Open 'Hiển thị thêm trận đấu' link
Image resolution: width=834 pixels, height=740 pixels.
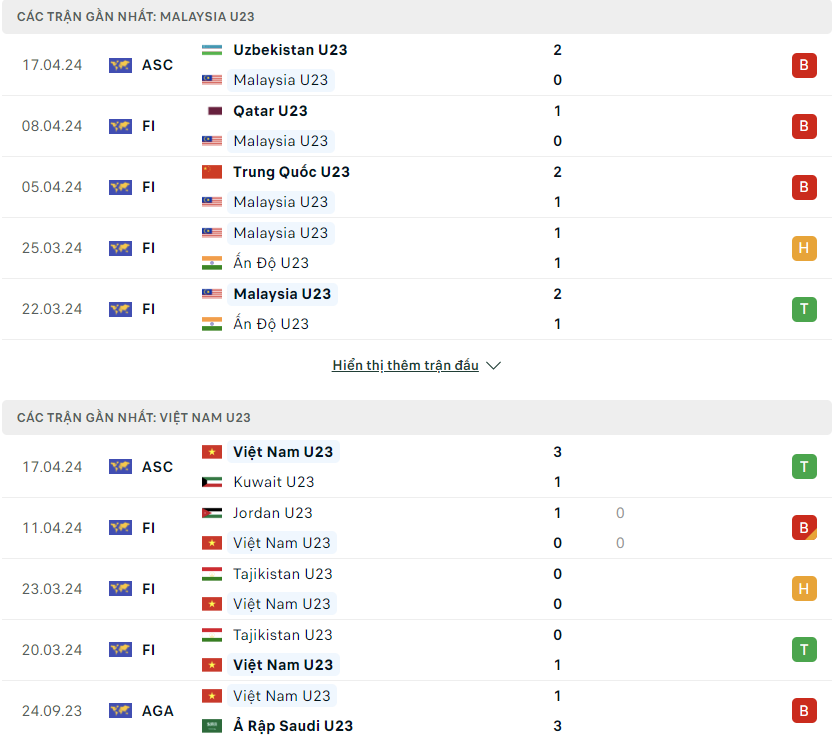pos(405,366)
